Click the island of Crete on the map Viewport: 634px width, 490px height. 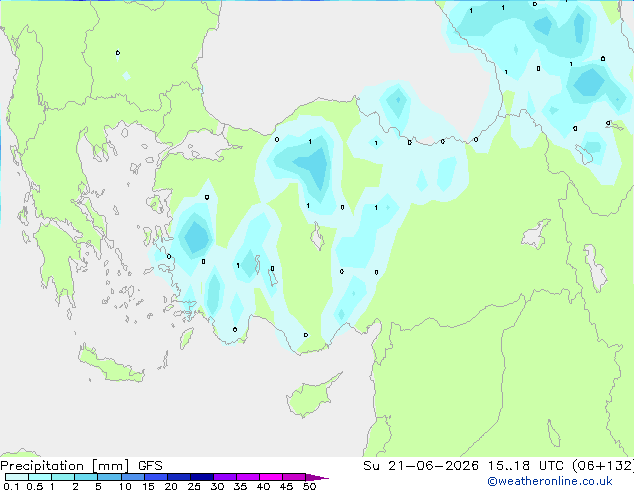click(x=111, y=366)
